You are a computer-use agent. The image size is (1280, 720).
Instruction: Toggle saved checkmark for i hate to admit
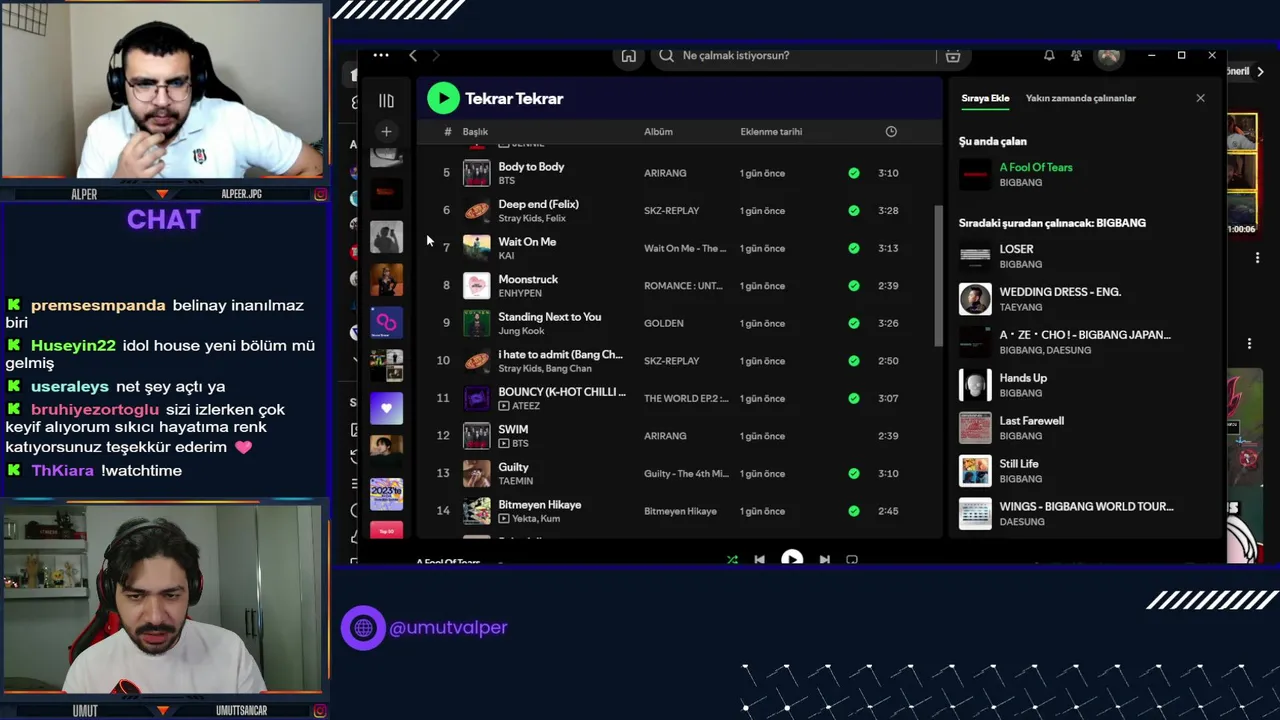[x=853, y=361]
